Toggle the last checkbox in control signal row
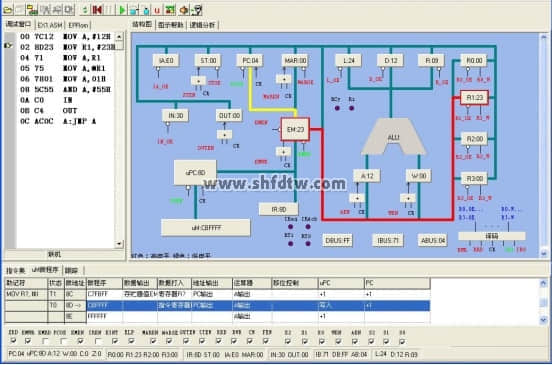Viewport: 552px width, 365px height. 402,341
